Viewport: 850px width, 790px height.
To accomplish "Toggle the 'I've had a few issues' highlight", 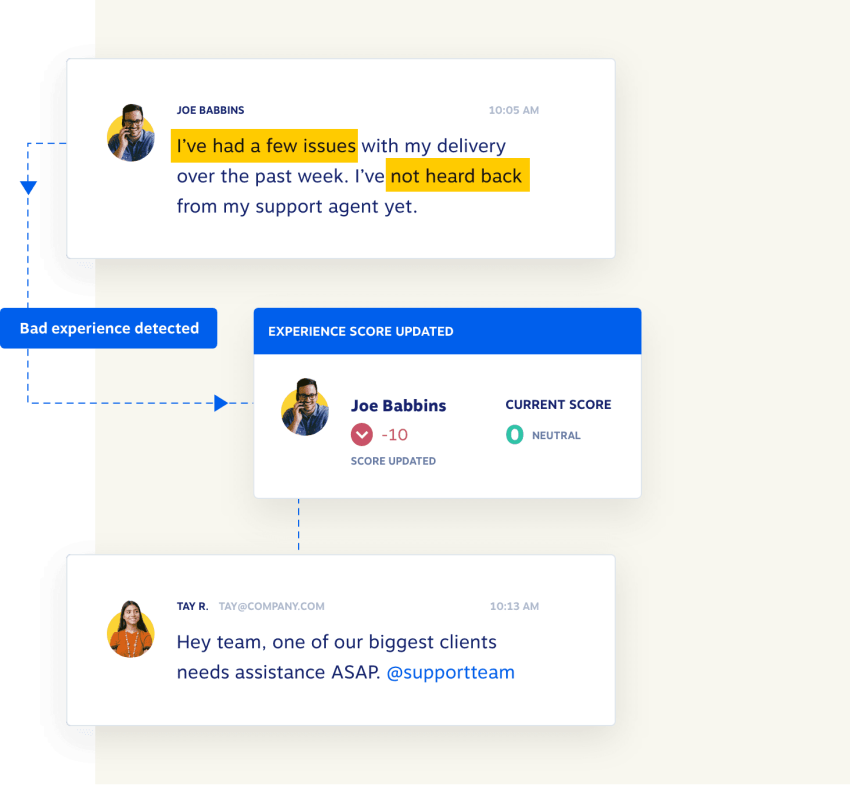I will 264,146.
